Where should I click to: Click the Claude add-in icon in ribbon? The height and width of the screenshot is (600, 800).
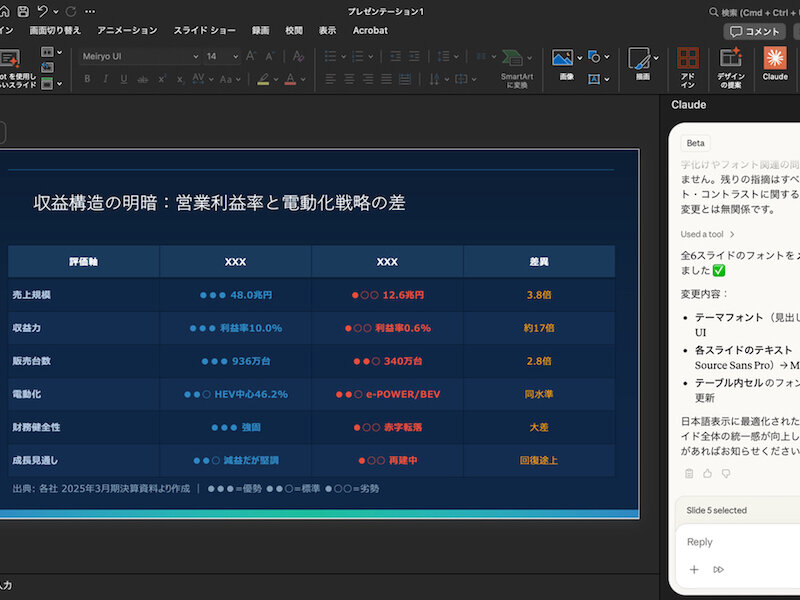point(775,60)
